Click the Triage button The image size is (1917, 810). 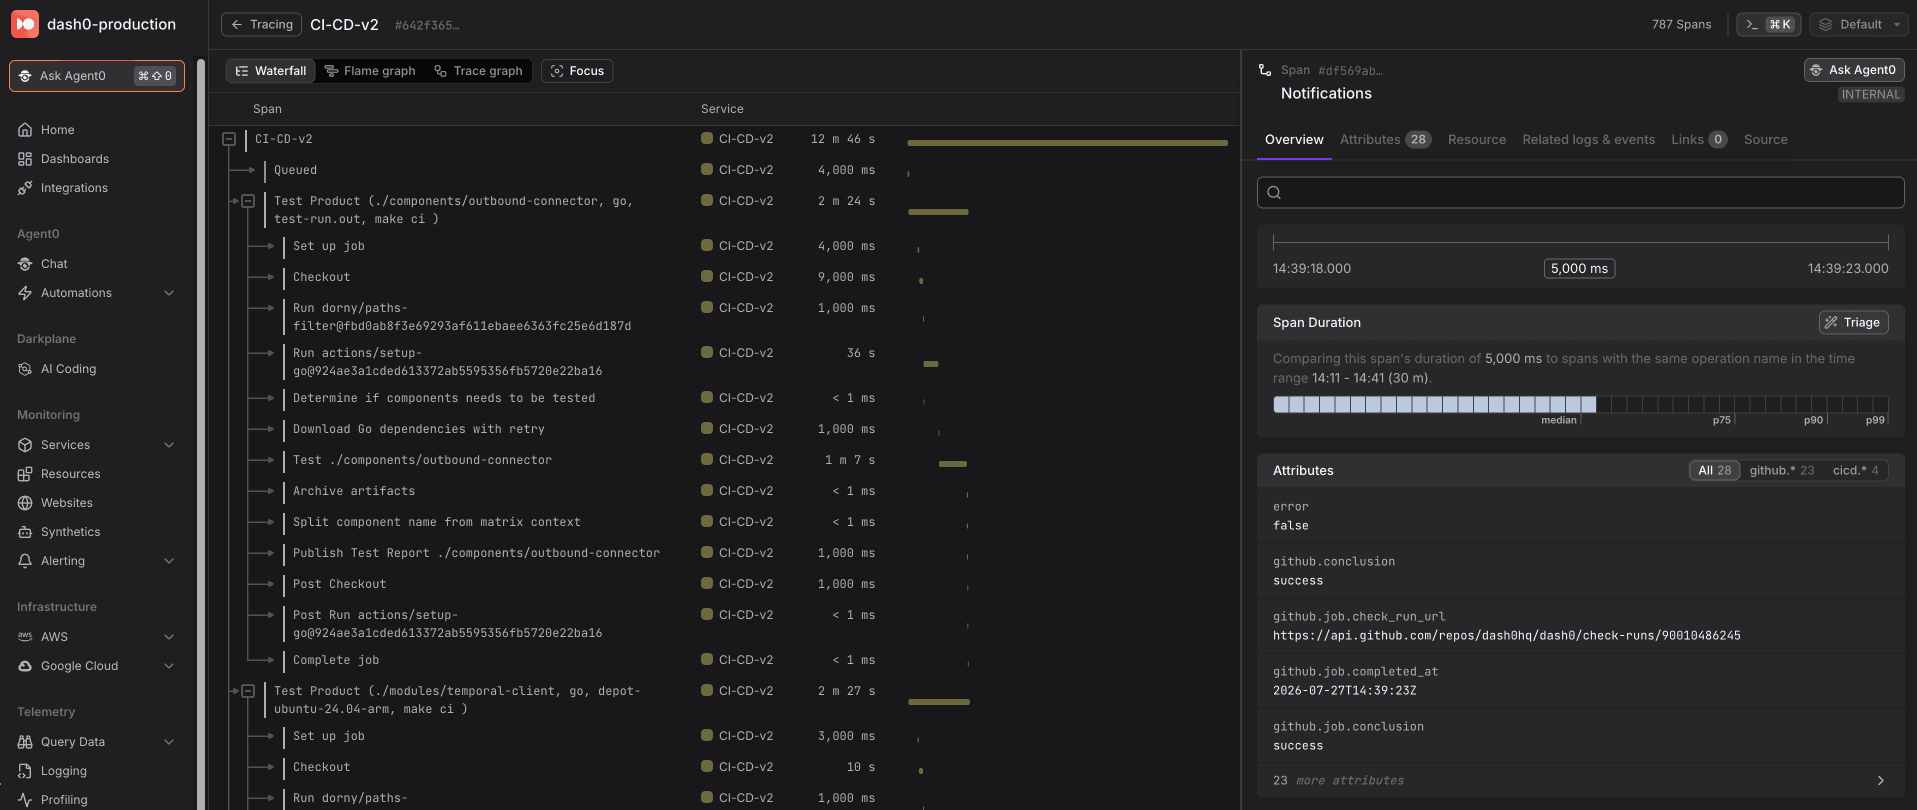click(x=1853, y=323)
